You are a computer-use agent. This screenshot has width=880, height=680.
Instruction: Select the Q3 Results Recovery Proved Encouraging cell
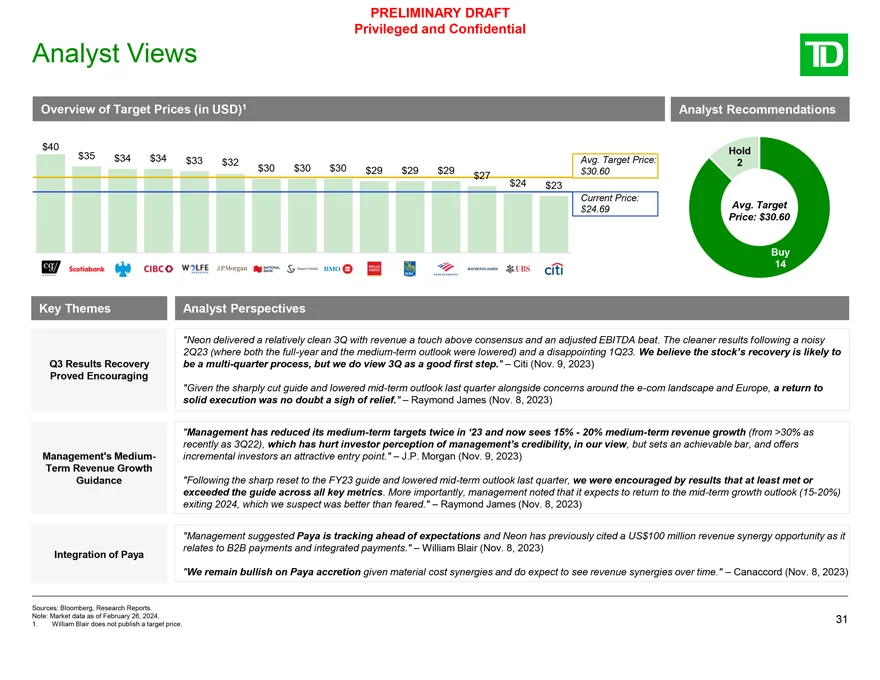99,370
